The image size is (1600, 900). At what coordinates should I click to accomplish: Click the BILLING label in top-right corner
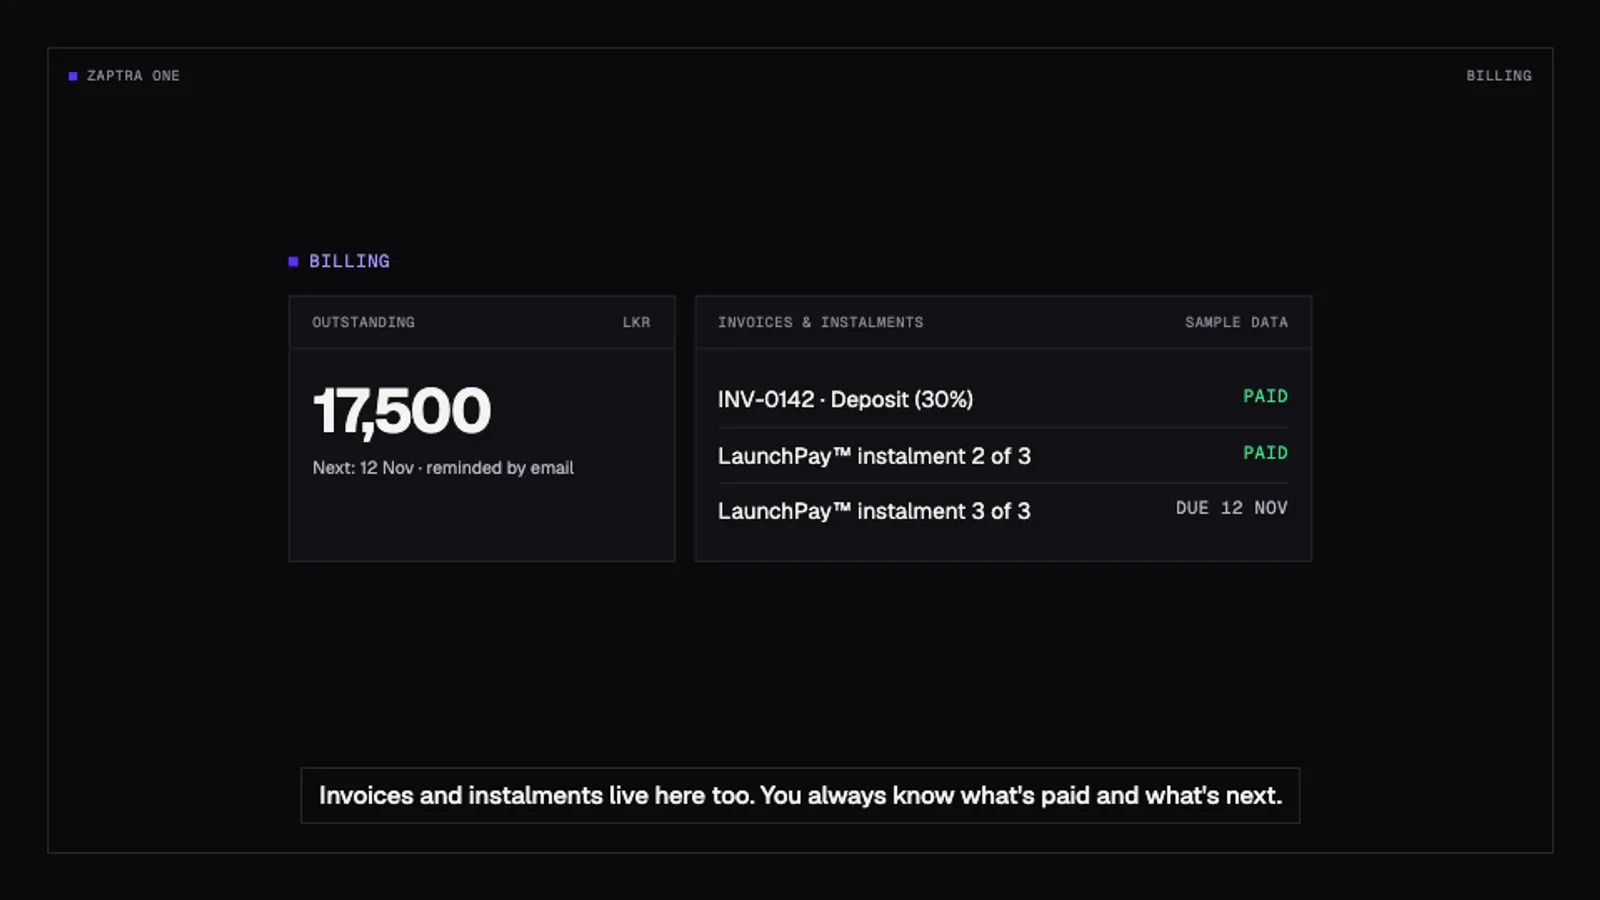pos(1498,76)
